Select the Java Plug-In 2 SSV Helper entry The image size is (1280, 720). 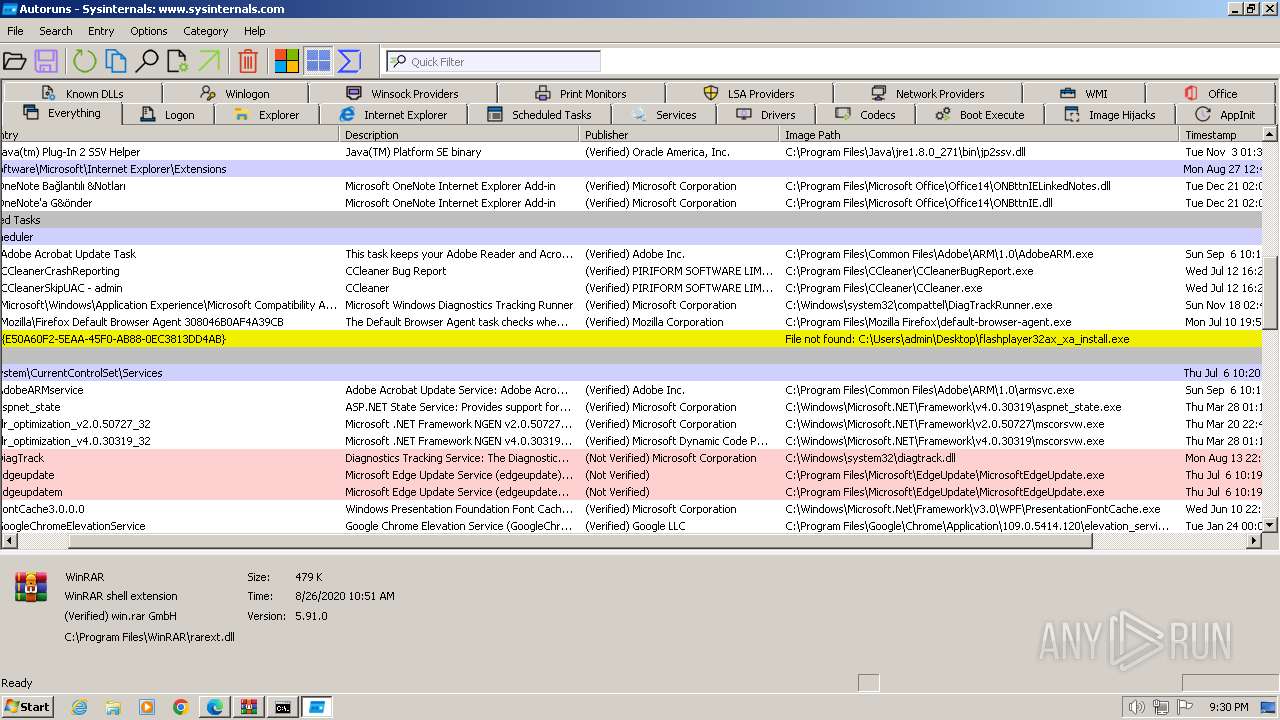pyautogui.click(x=631, y=152)
